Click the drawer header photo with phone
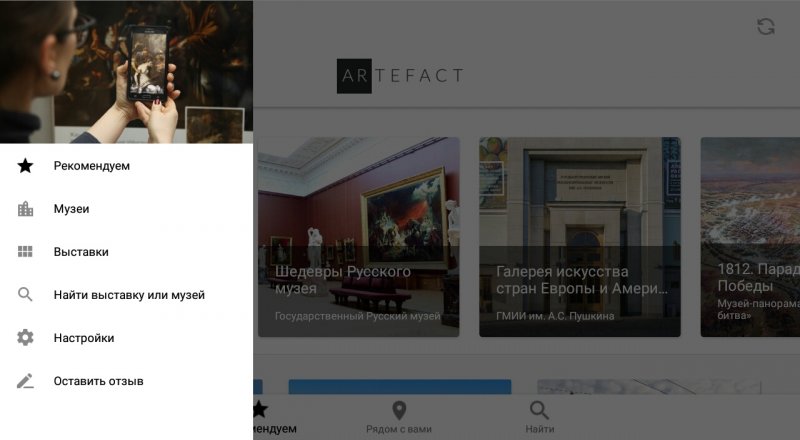The width and height of the screenshot is (800, 440). click(127, 71)
